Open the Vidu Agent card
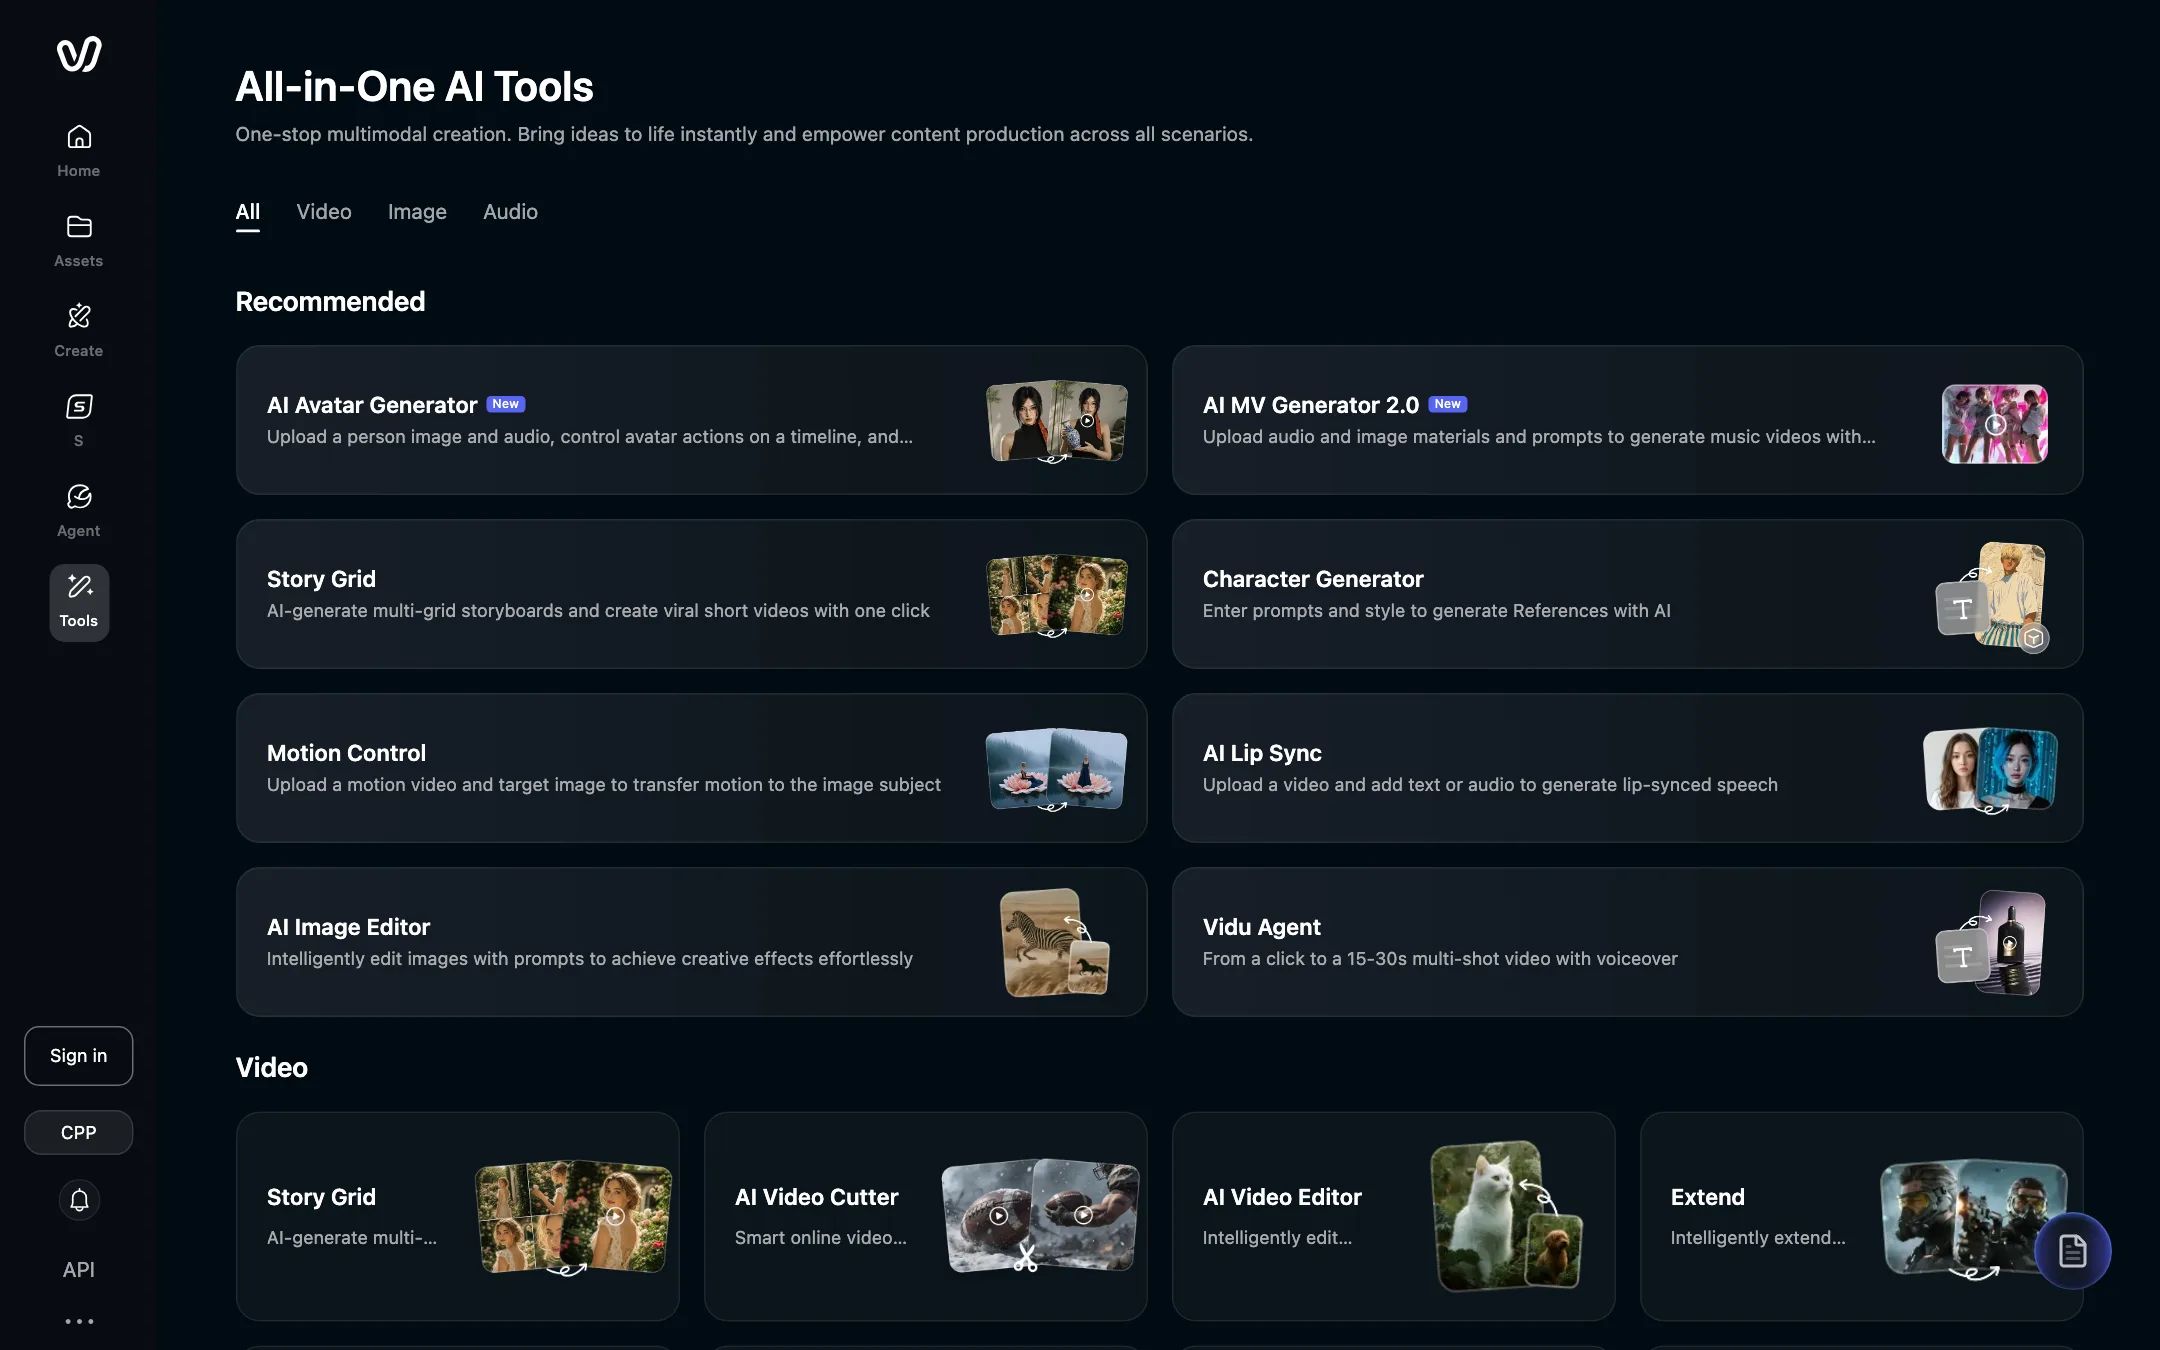 pyautogui.click(x=1627, y=942)
